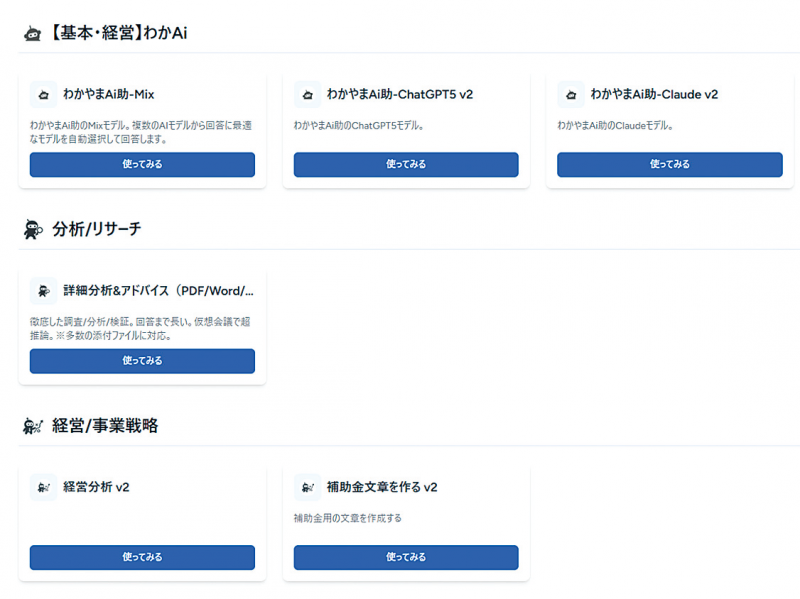Click the robot icon beside 【基本・経営】わかAi heading

(33, 34)
